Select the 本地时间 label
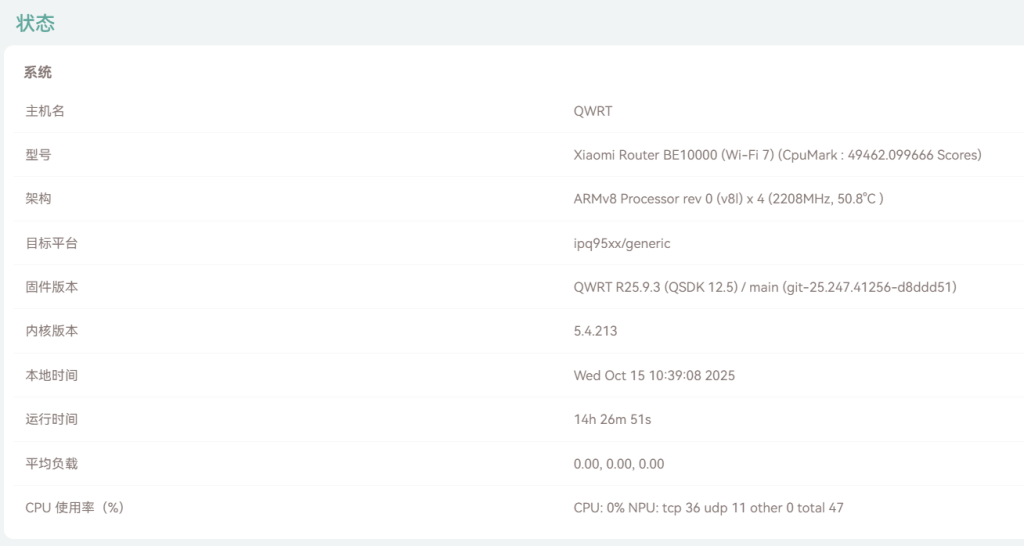 [x=51, y=375]
